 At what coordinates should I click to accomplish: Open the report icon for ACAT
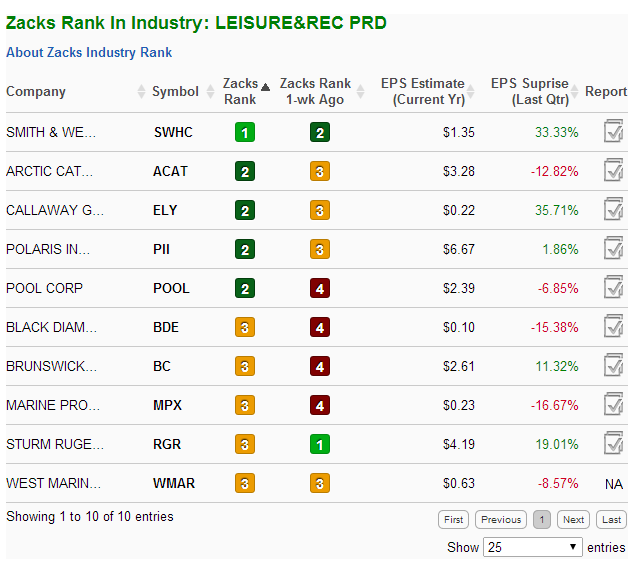(x=613, y=170)
